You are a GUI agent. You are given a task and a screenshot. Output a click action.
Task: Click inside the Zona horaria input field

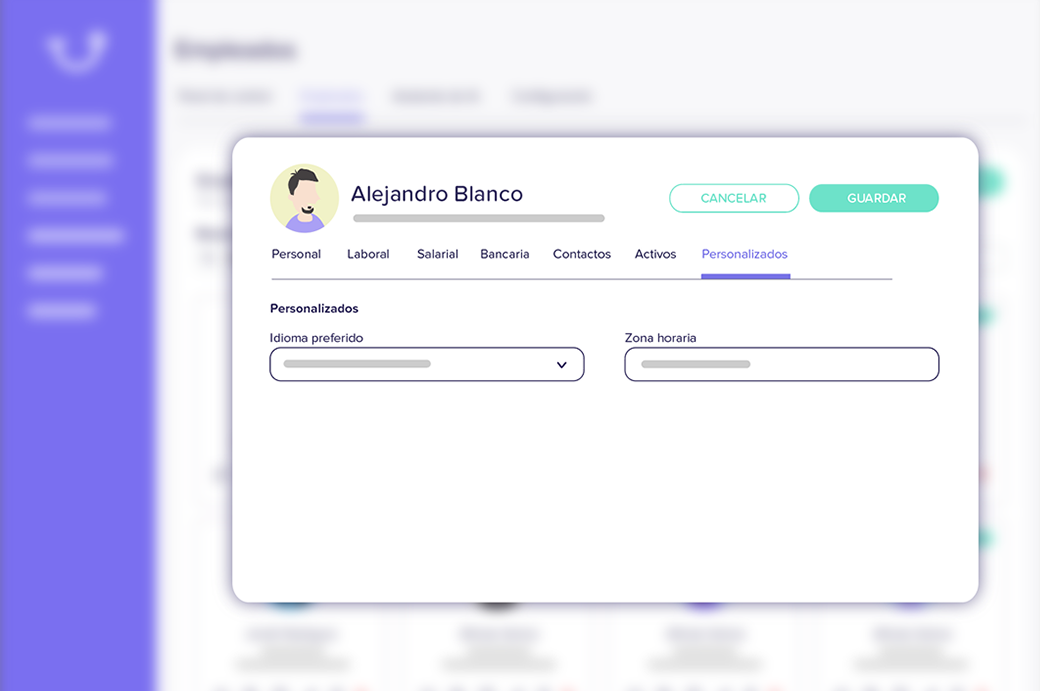pyautogui.click(x=781, y=364)
